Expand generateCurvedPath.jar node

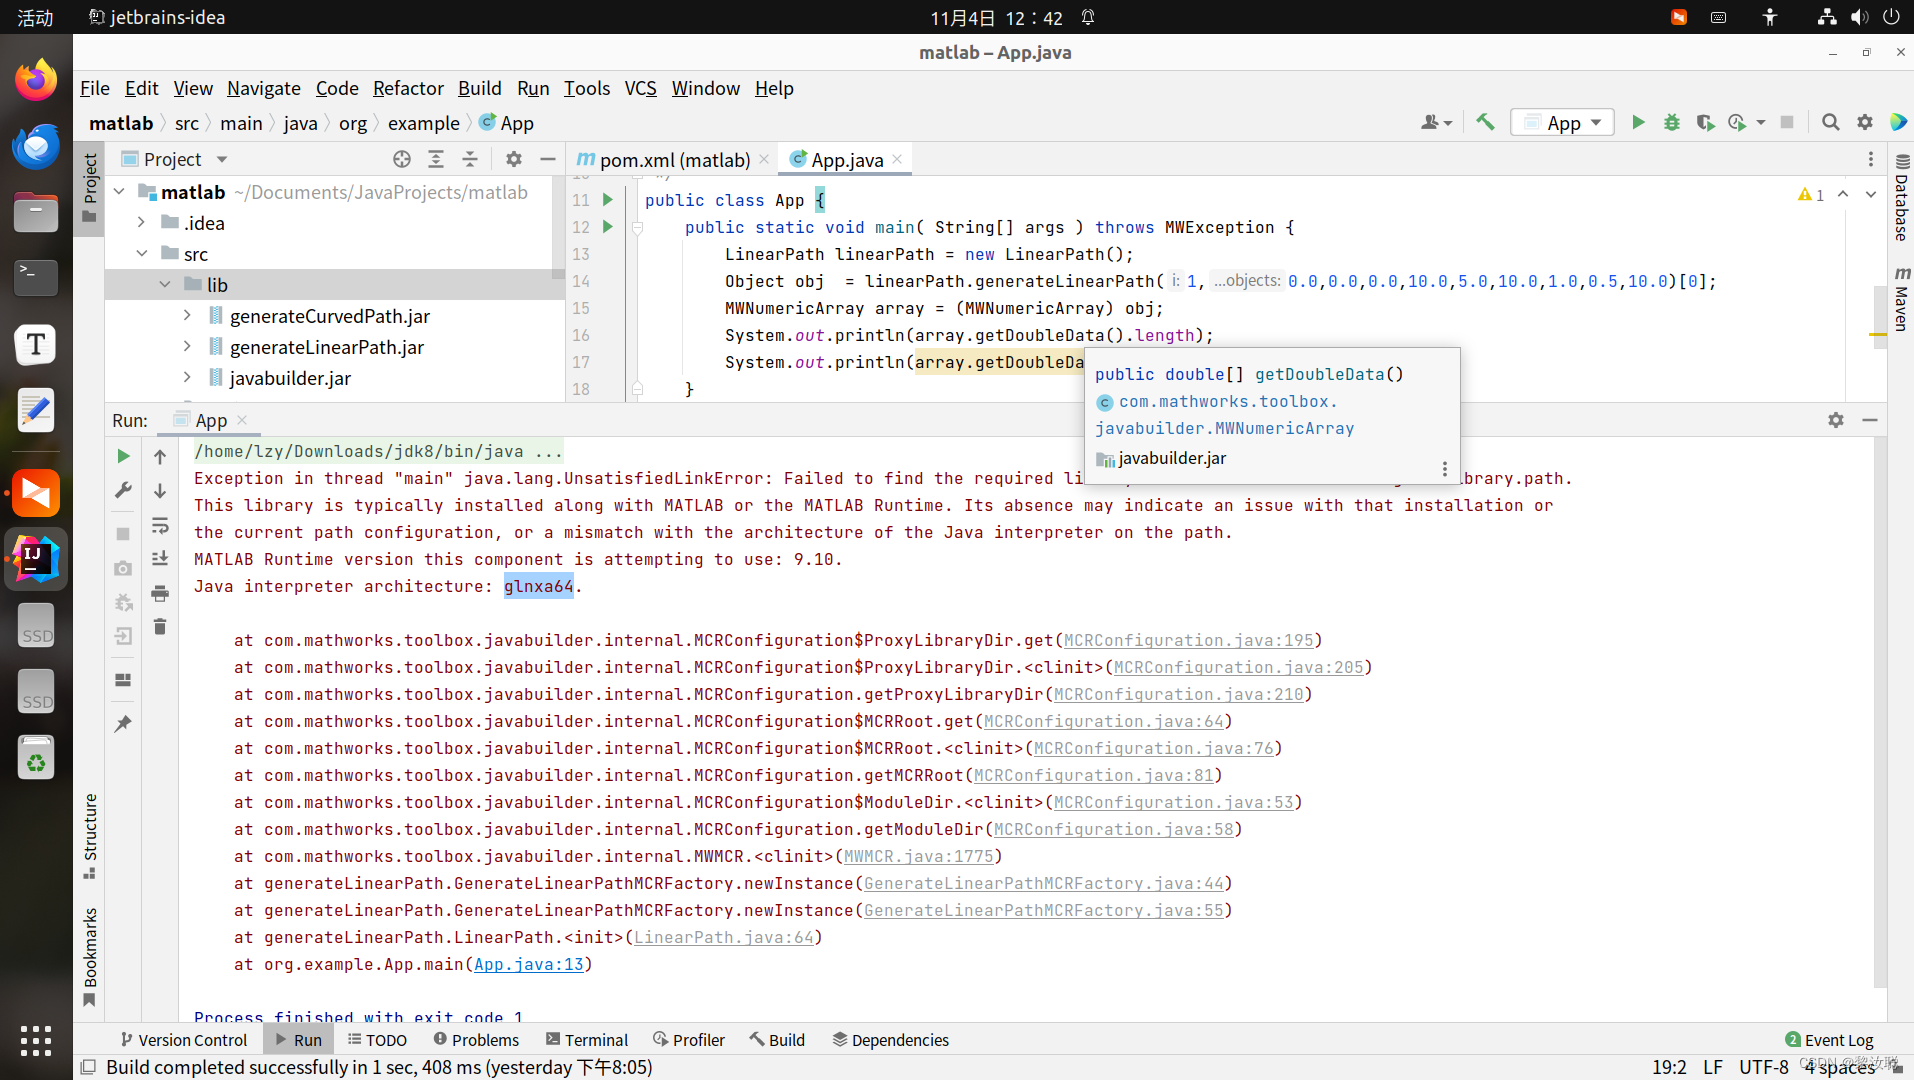point(187,316)
